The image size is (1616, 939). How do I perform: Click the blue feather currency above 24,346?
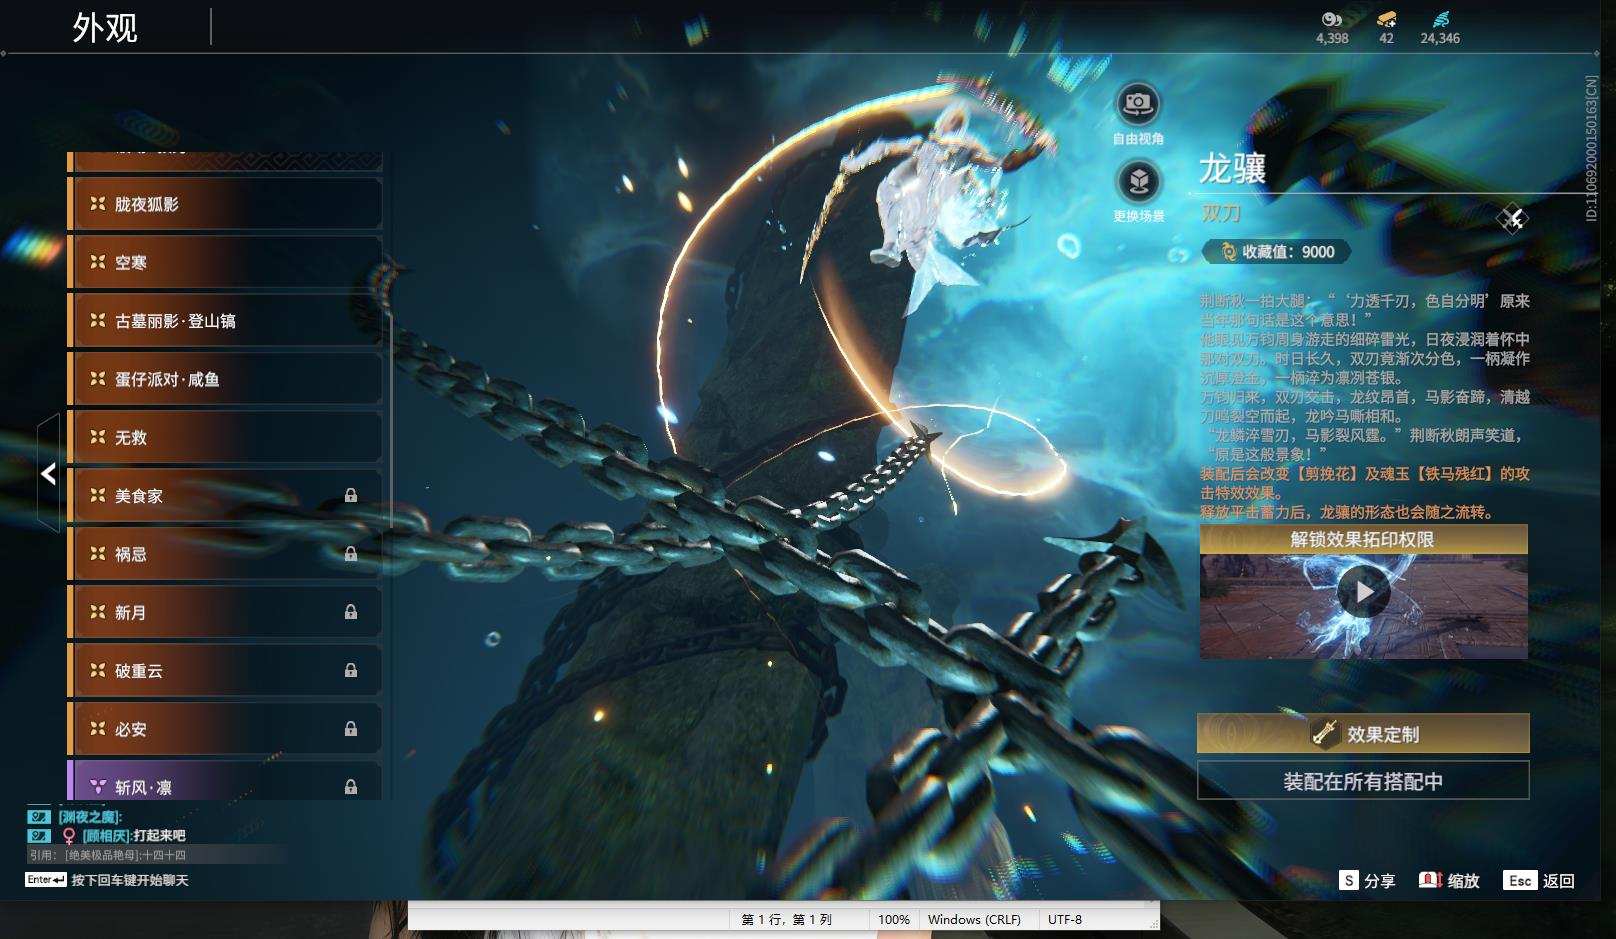[x=1439, y=19]
